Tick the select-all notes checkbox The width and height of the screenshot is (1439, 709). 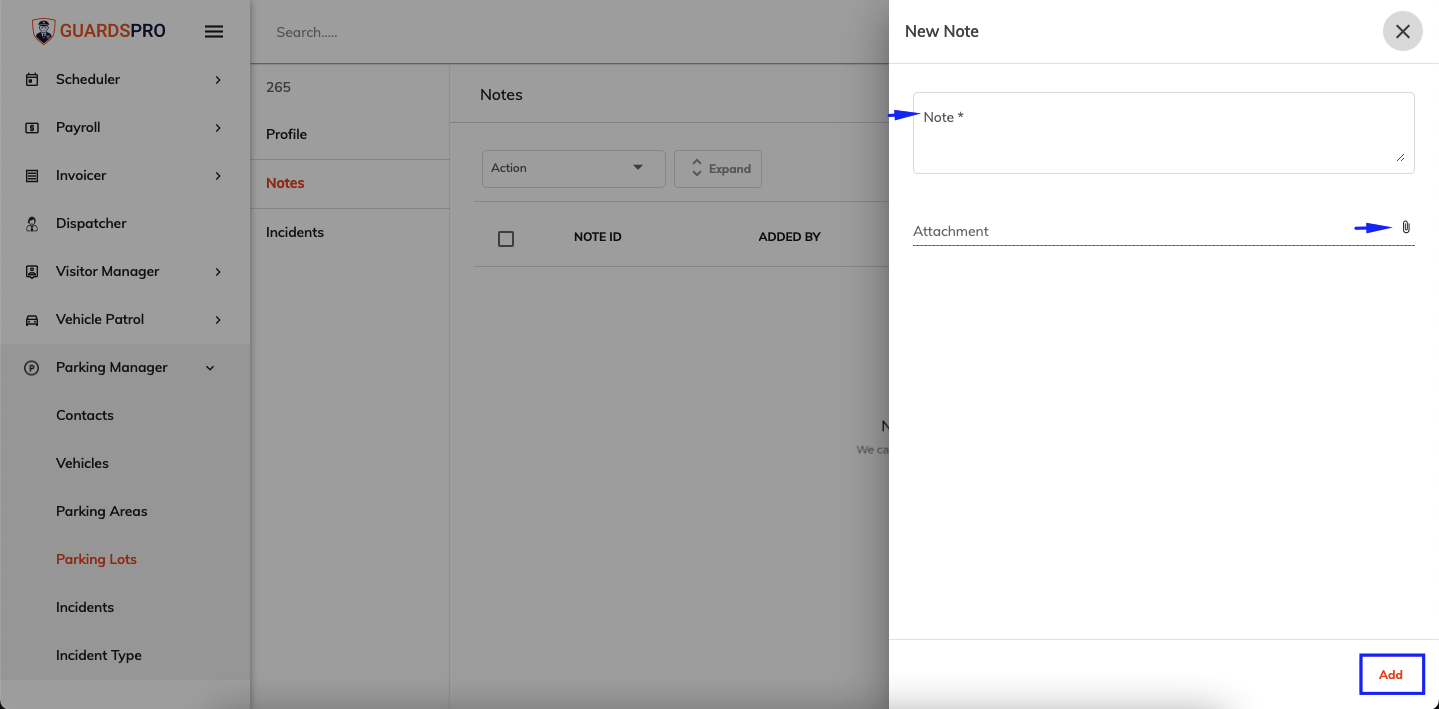[506, 238]
